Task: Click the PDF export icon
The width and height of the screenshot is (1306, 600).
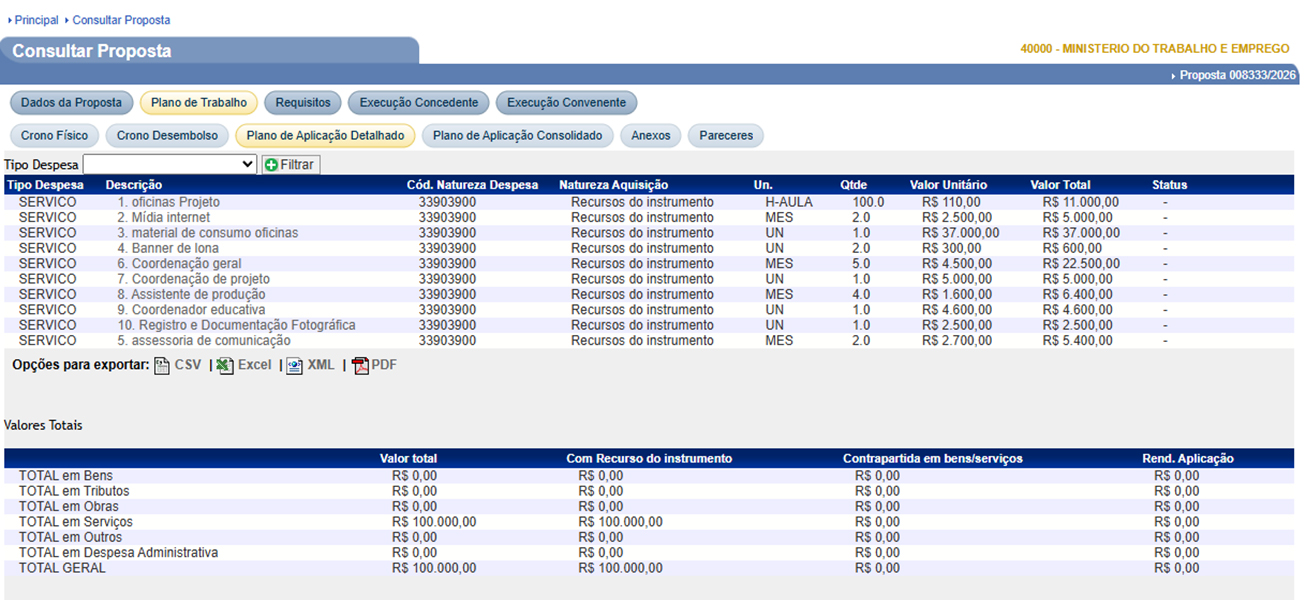Action: pyautogui.click(x=360, y=366)
